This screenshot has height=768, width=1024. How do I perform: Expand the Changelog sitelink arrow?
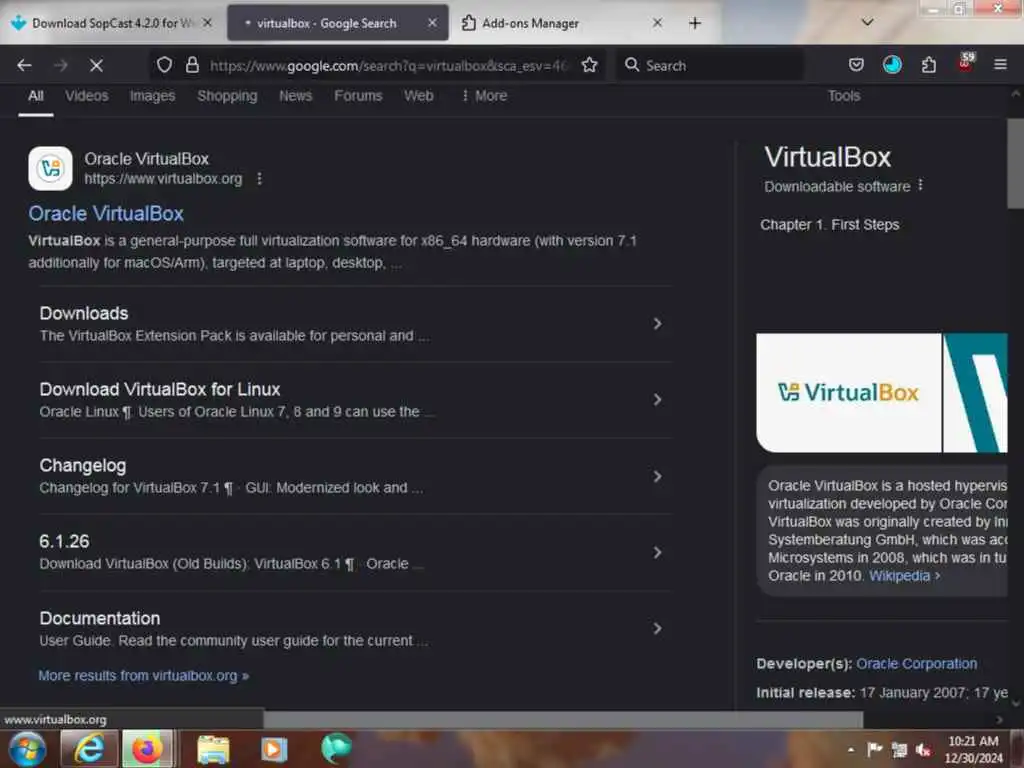[x=657, y=477]
